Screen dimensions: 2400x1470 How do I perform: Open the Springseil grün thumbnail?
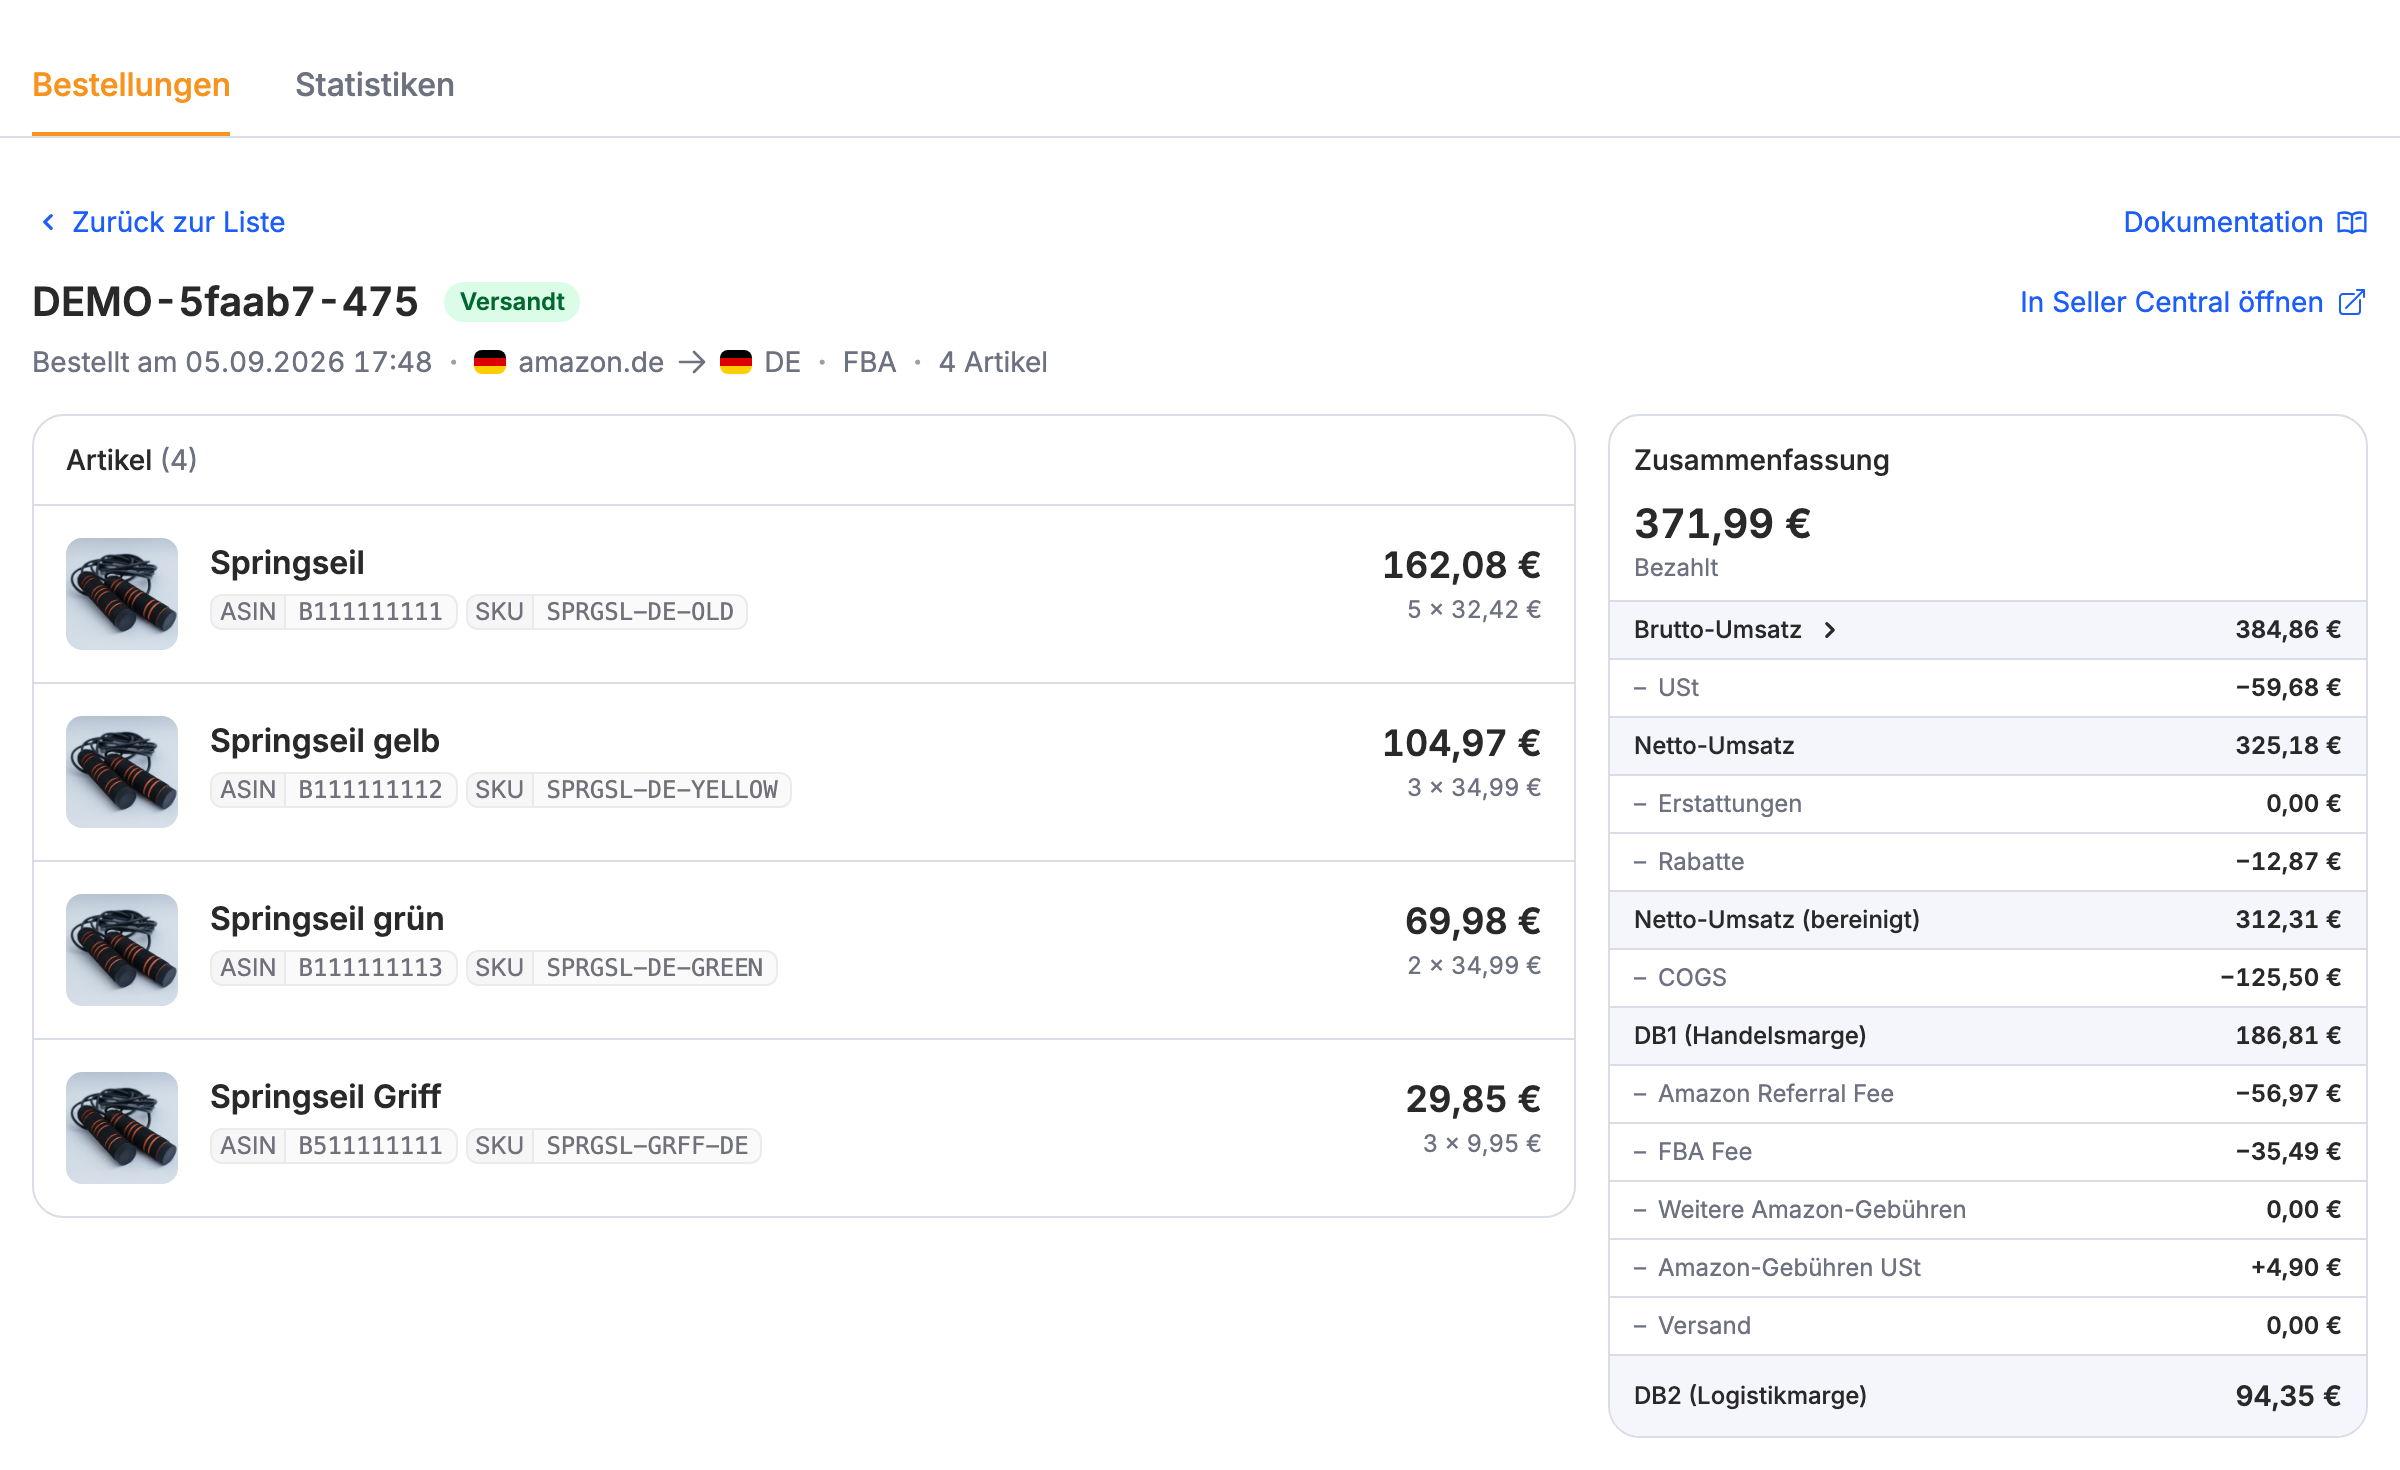[122, 950]
